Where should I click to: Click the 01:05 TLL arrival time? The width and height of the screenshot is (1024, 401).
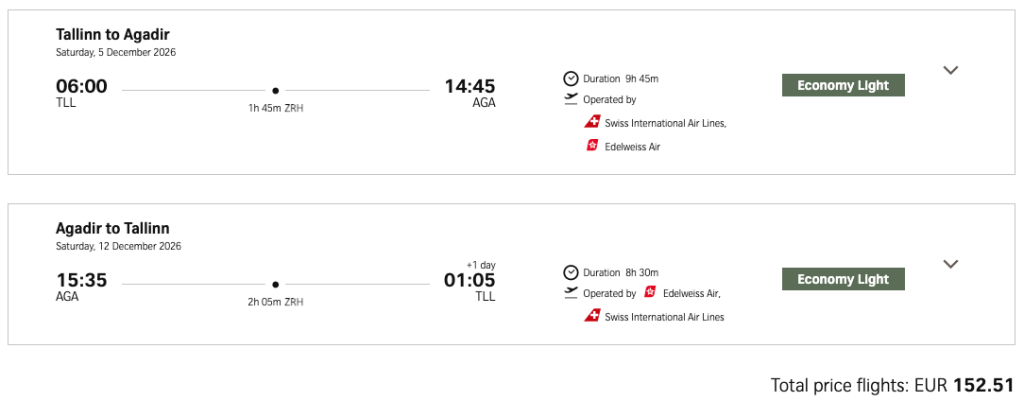point(469,280)
